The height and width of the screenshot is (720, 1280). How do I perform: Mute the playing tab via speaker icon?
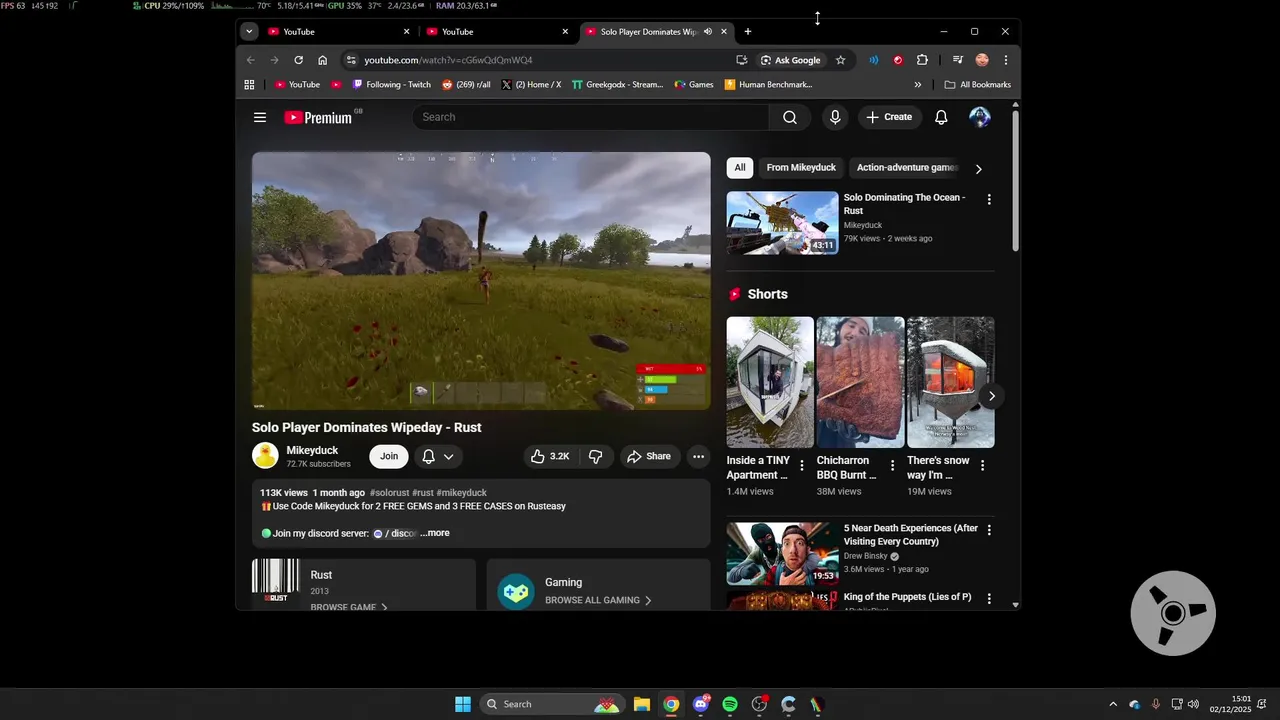(x=707, y=32)
